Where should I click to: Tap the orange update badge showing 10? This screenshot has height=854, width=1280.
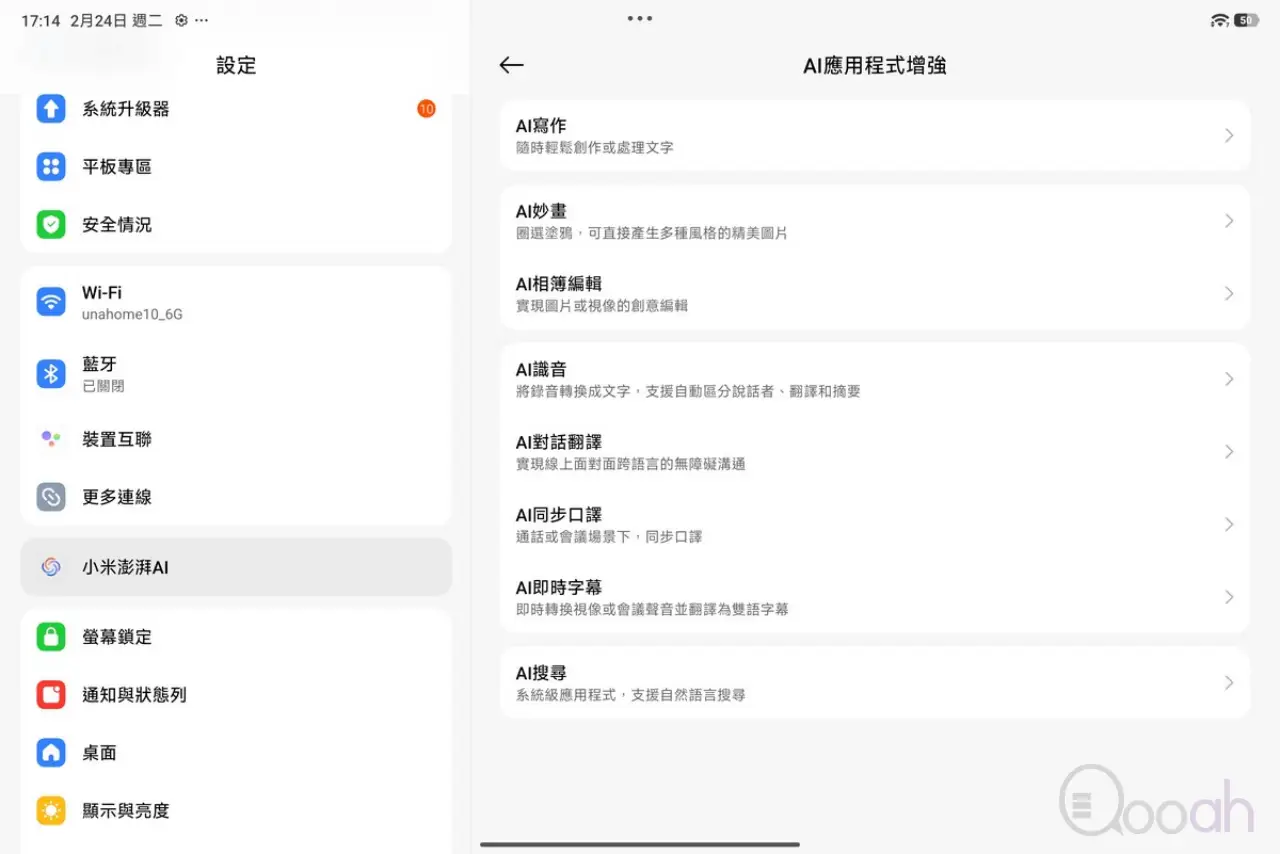[x=426, y=109]
